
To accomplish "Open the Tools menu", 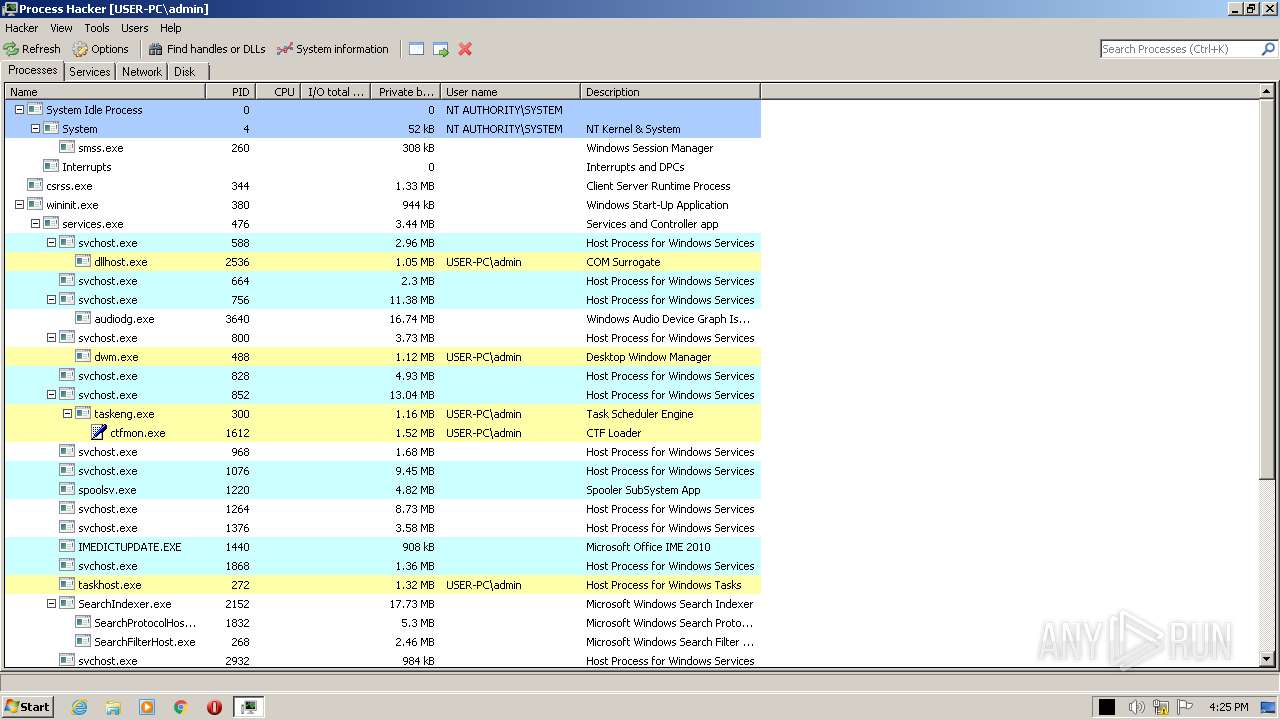I will point(97,28).
